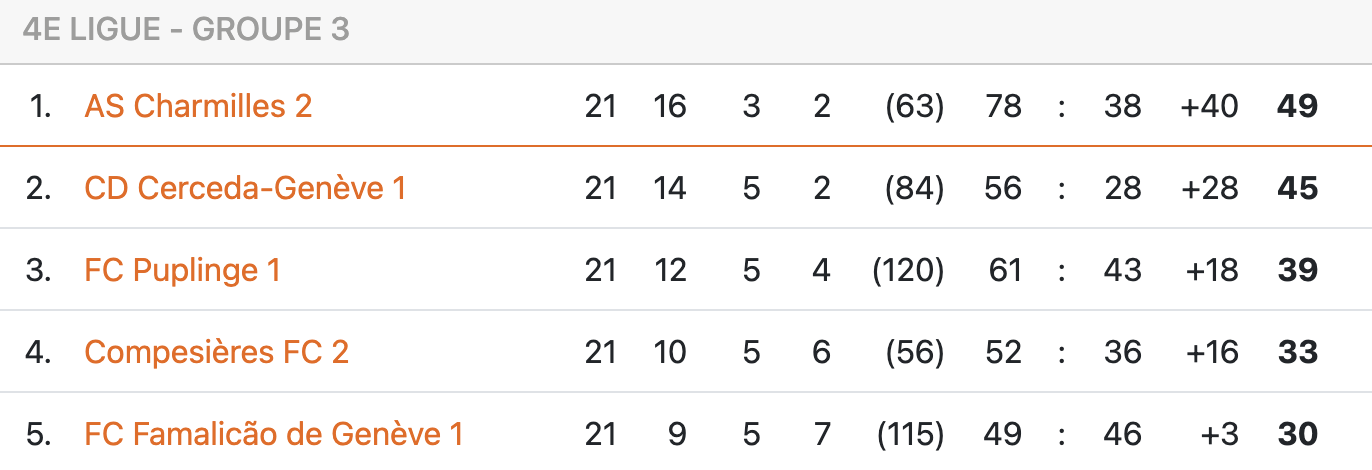Click CD Cerceda-Genève 1's 45 points value
The height and width of the screenshot is (470, 1372).
1297,188
